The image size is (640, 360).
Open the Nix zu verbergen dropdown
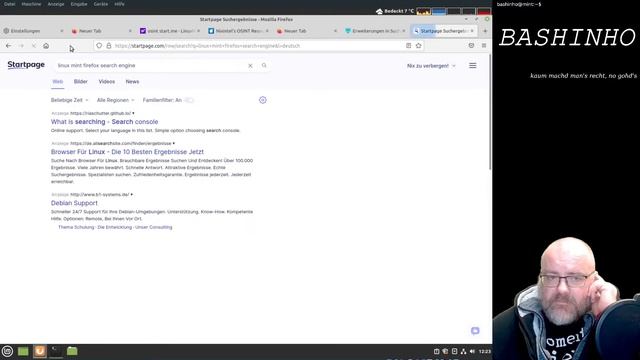[431, 66]
